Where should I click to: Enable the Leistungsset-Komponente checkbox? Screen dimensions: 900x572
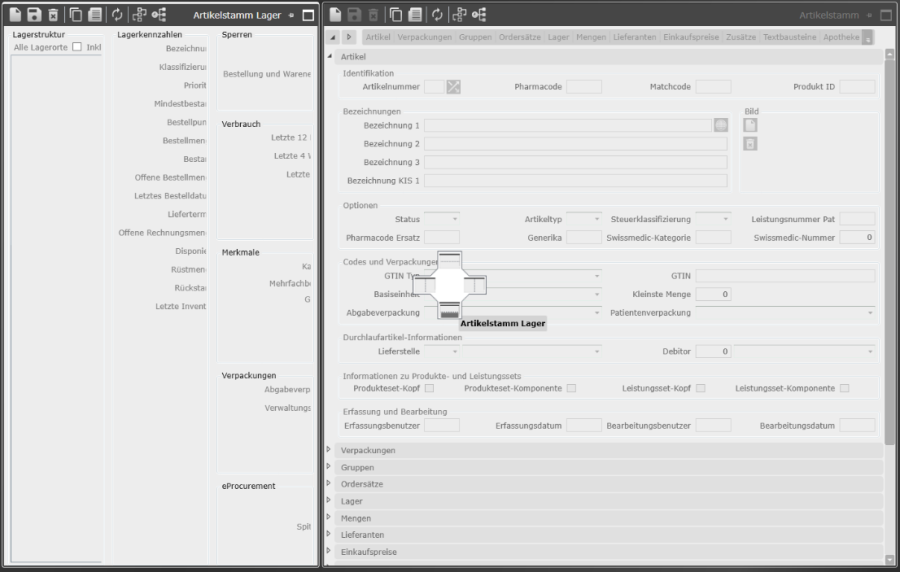coord(844,388)
